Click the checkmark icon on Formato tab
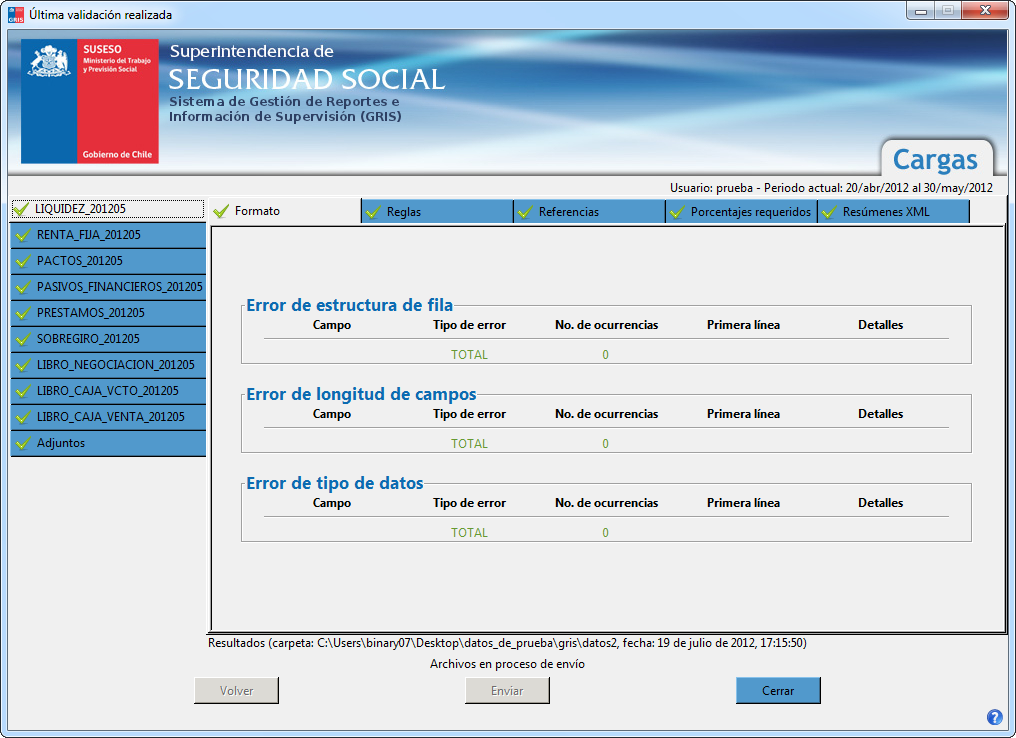 (x=221, y=211)
